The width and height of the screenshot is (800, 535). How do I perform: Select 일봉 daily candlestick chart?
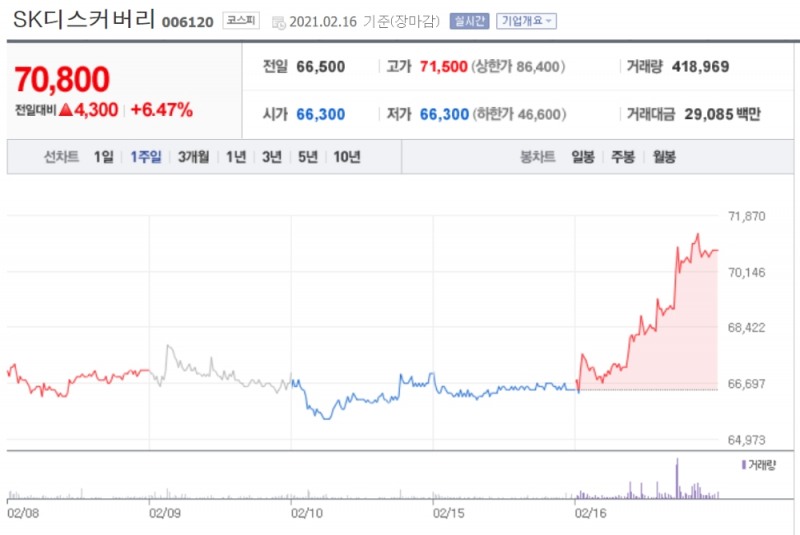(x=583, y=157)
